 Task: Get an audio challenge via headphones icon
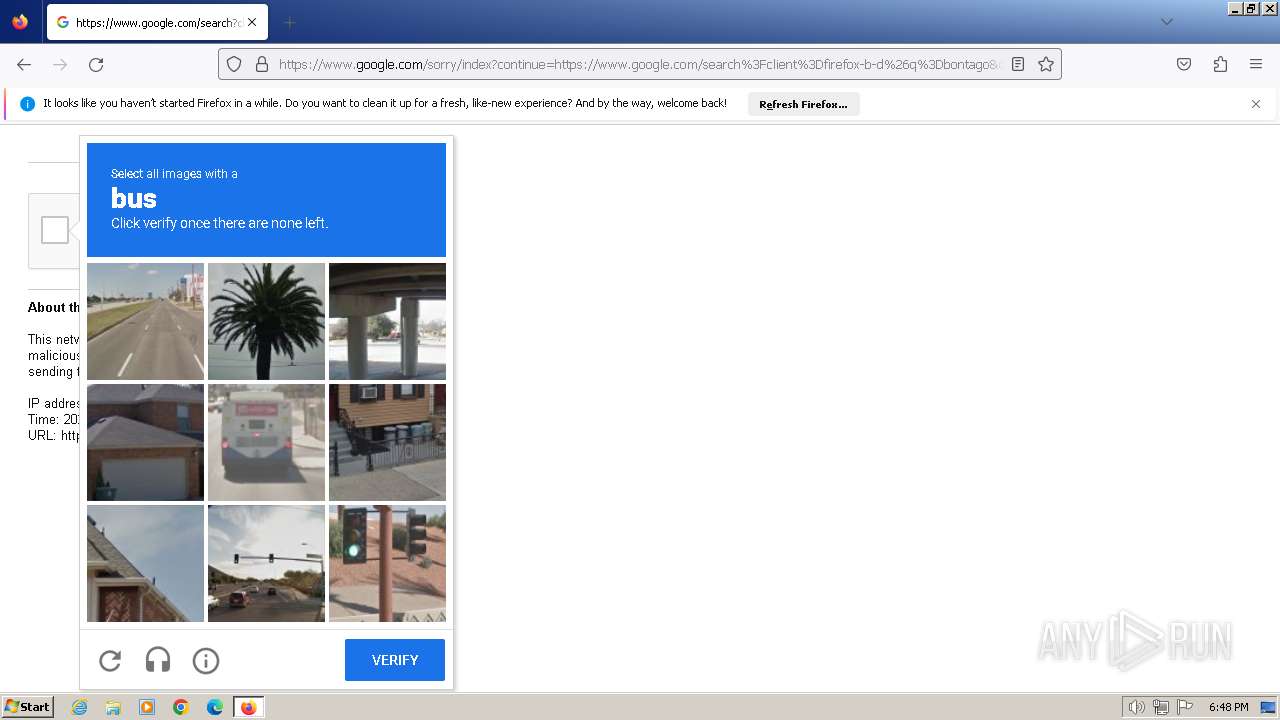(x=158, y=660)
